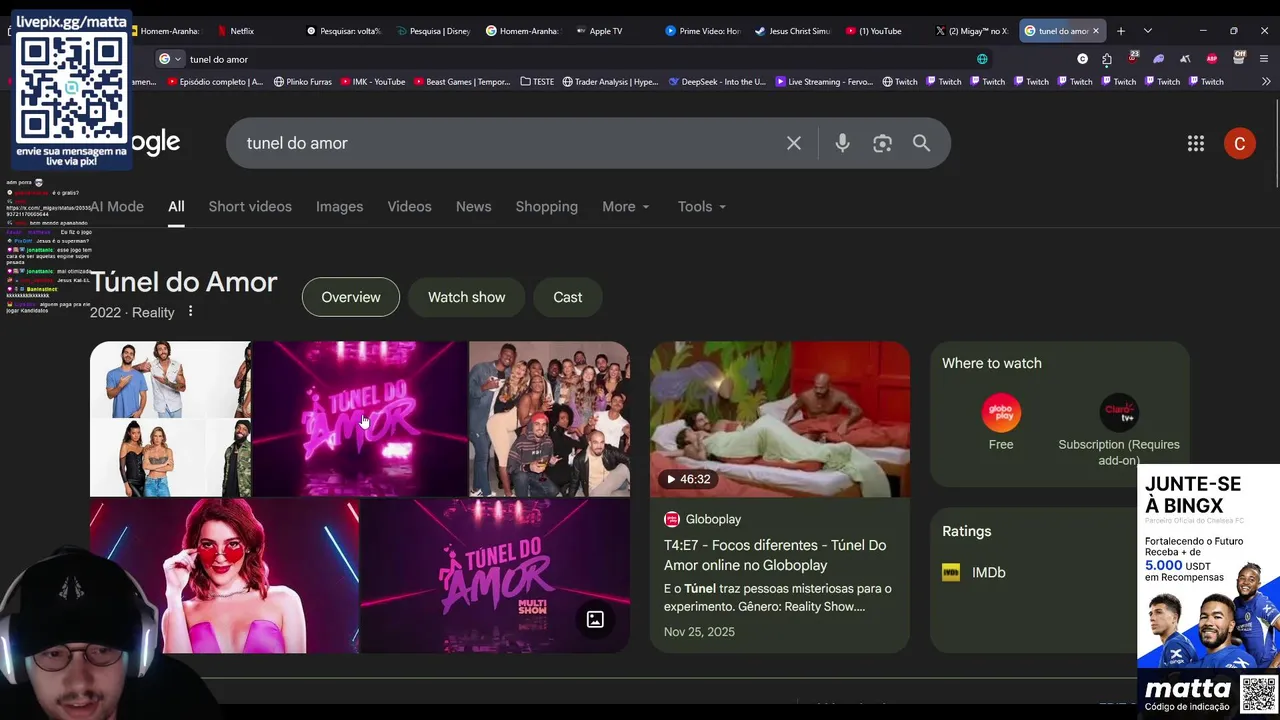Open a new browser tab with plus
The image size is (1280, 720).
click(1121, 31)
